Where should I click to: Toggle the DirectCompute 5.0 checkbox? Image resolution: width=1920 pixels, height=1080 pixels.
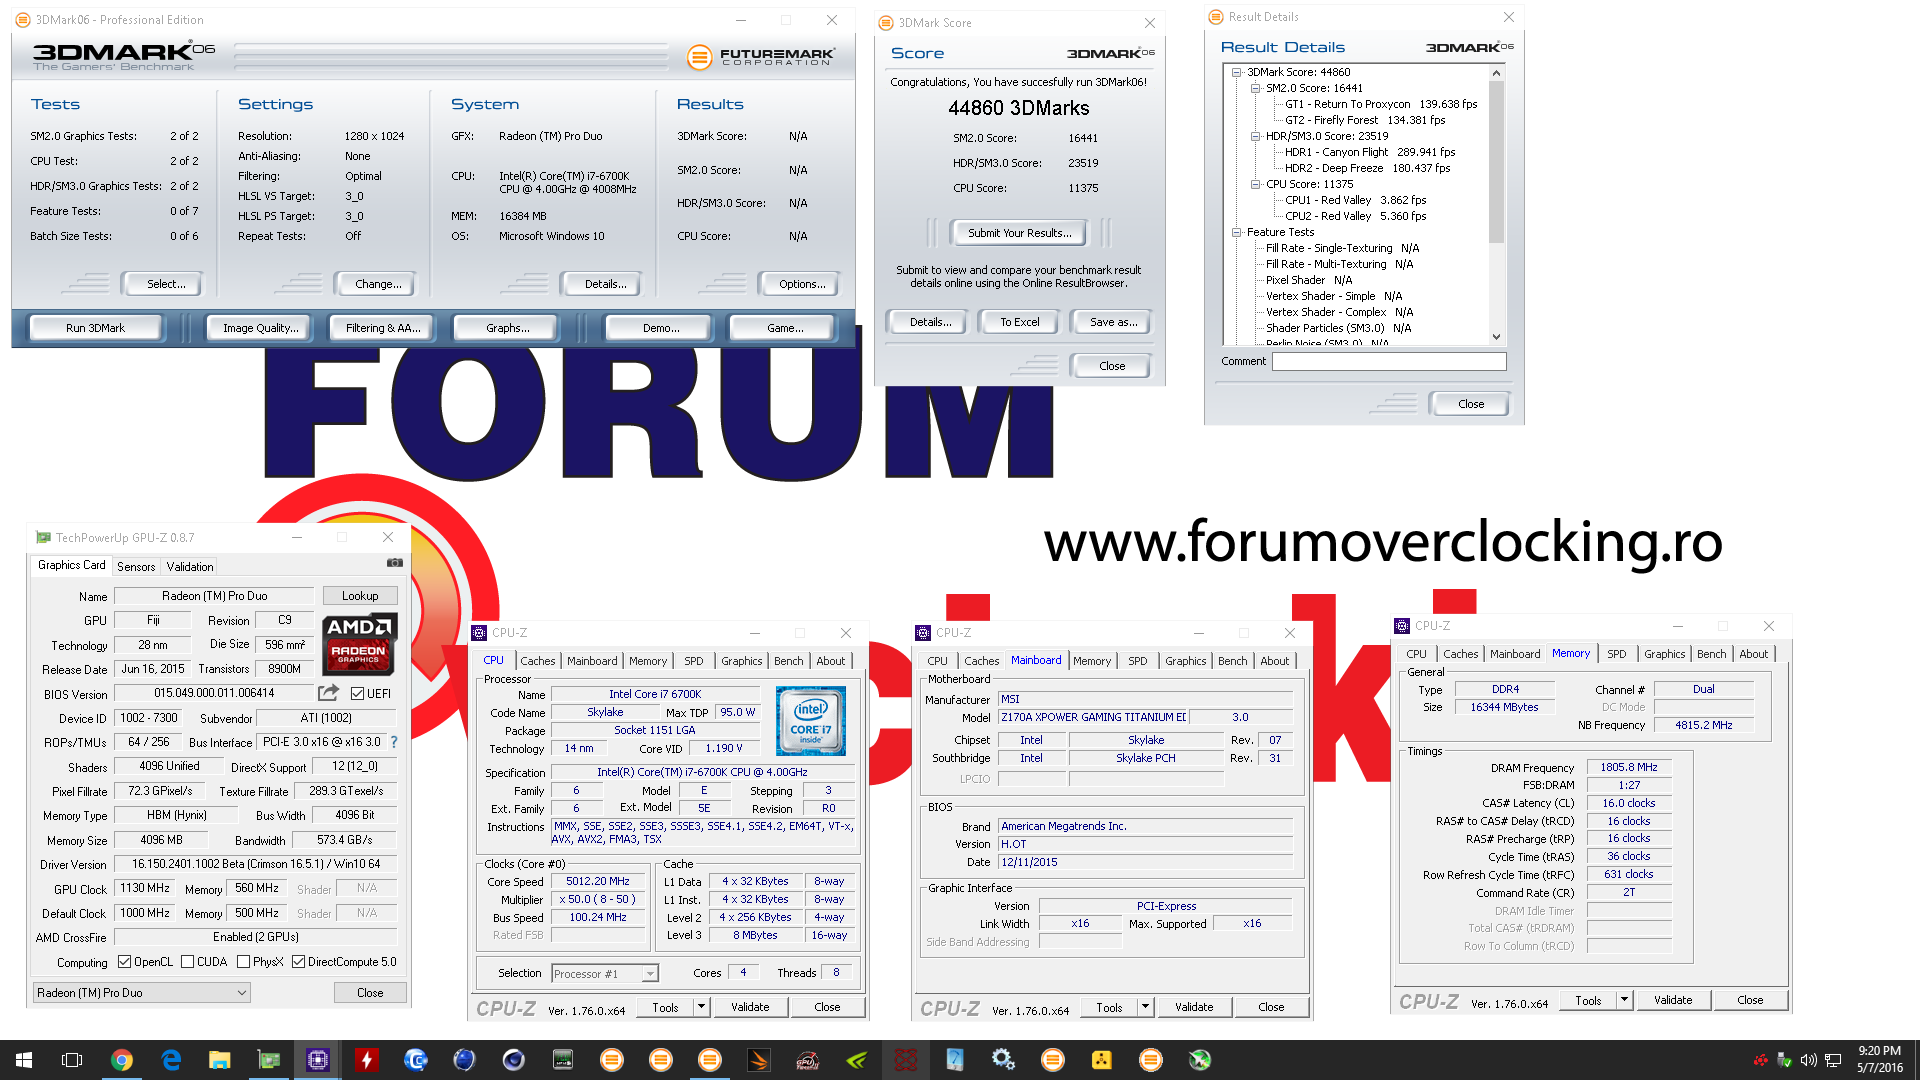[x=298, y=962]
